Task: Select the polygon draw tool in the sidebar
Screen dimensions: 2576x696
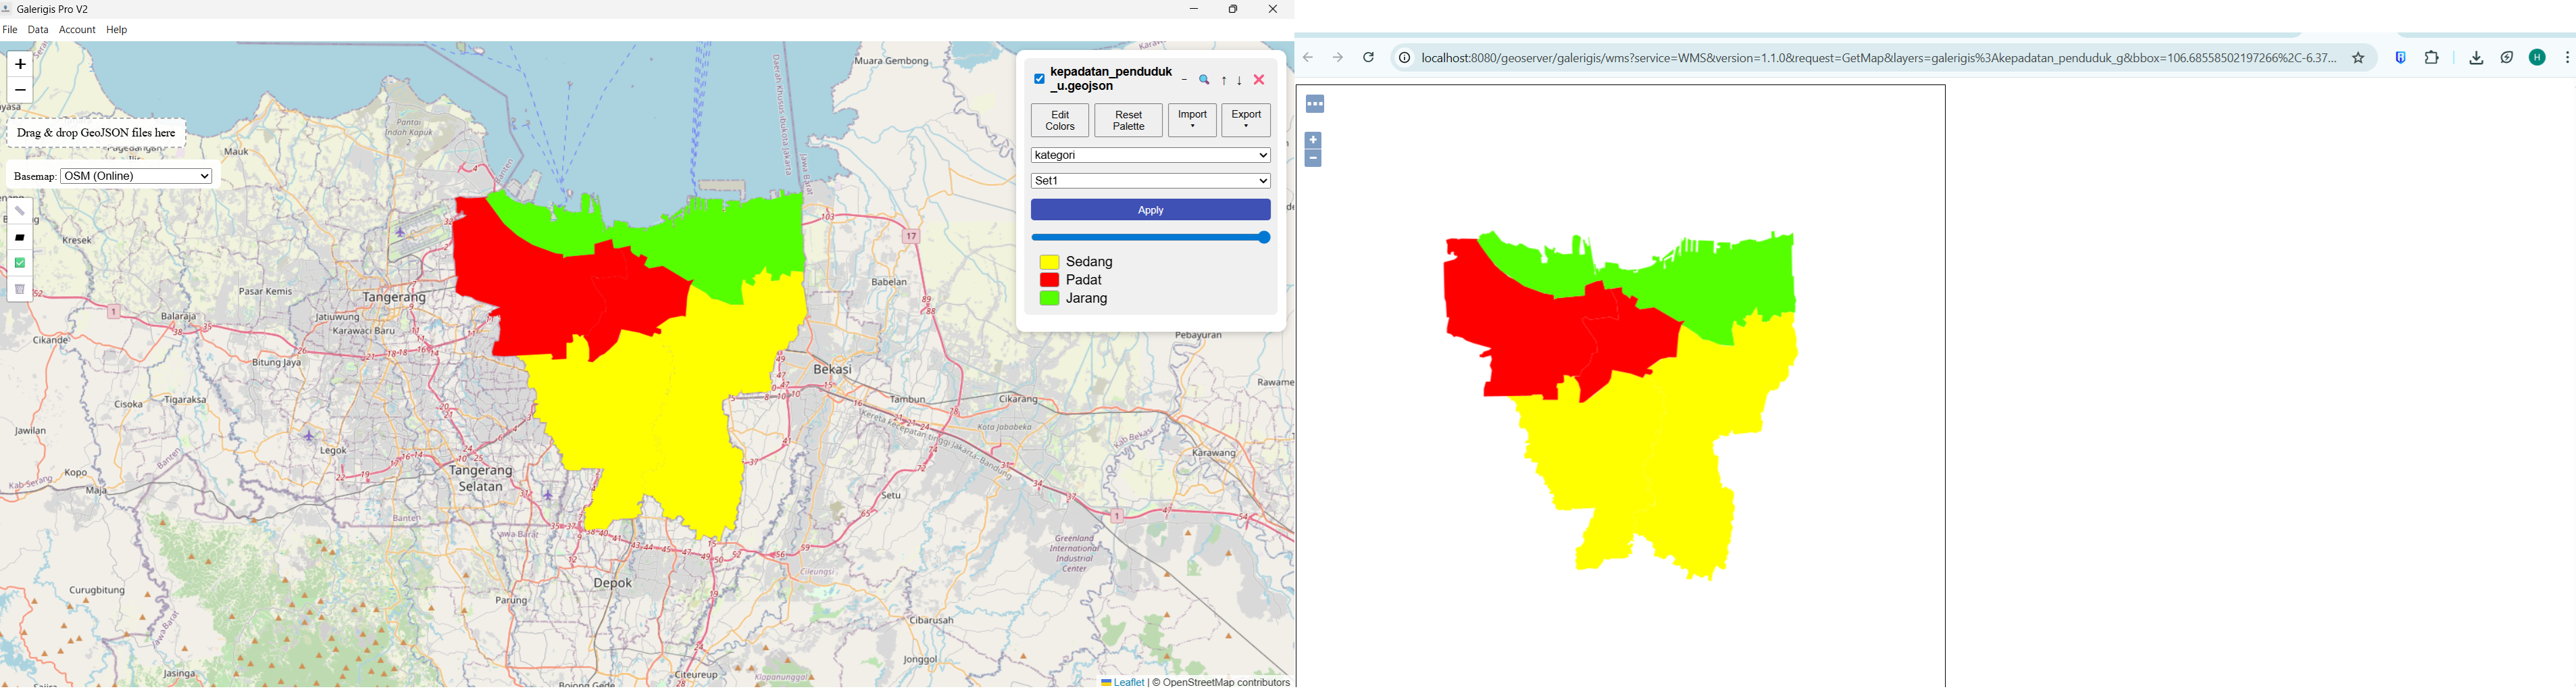Action: (x=19, y=237)
